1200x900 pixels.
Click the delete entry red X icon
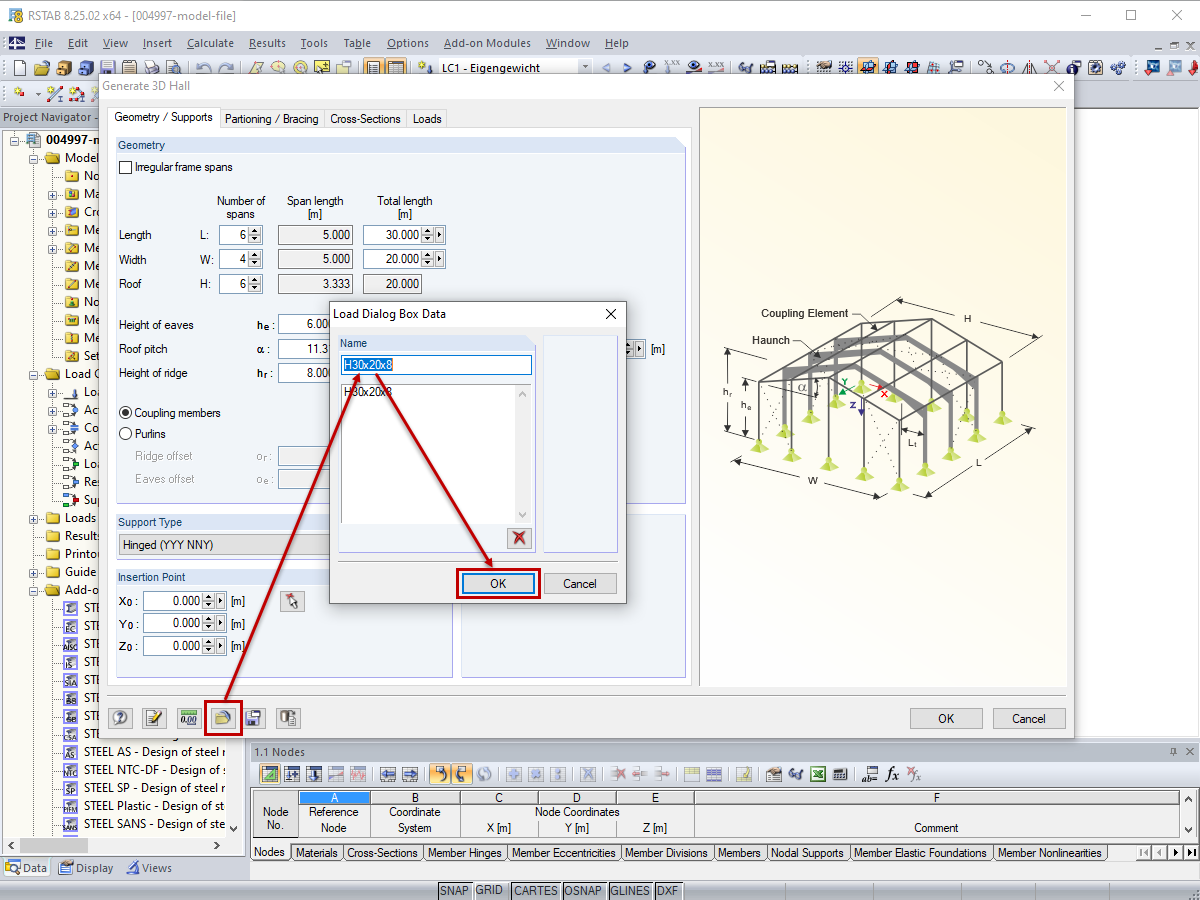pyautogui.click(x=519, y=537)
